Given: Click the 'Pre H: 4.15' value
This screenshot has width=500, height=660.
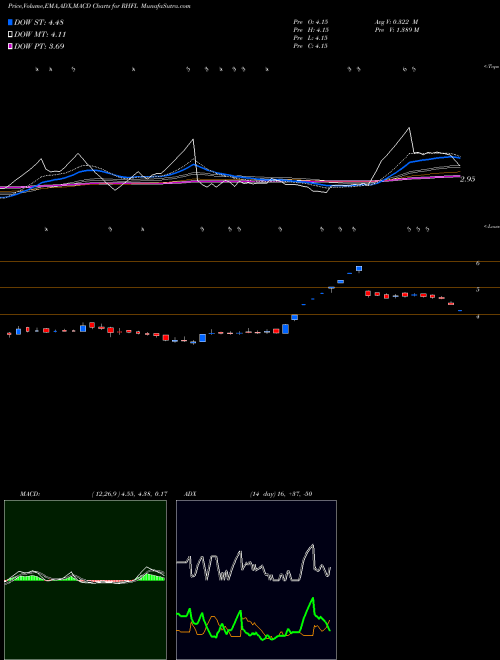Looking at the screenshot, I should click(x=311, y=30).
